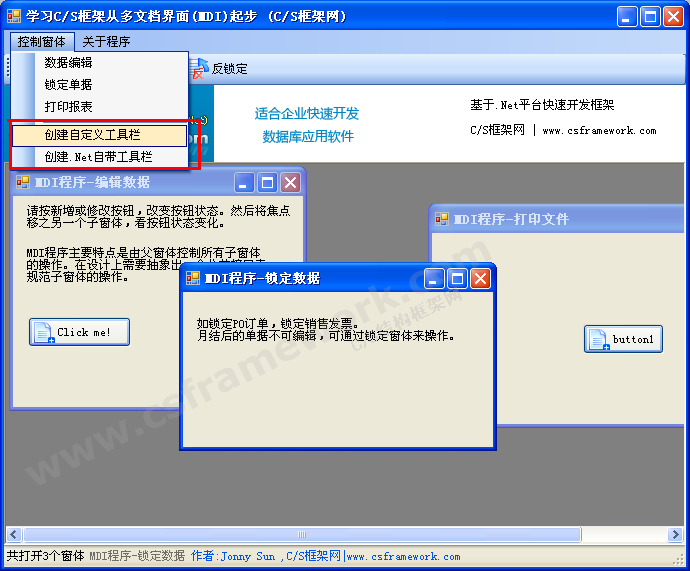Choose the 锁定单据 menu entry
The width and height of the screenshot is (690, 571).
pos(68,85)
